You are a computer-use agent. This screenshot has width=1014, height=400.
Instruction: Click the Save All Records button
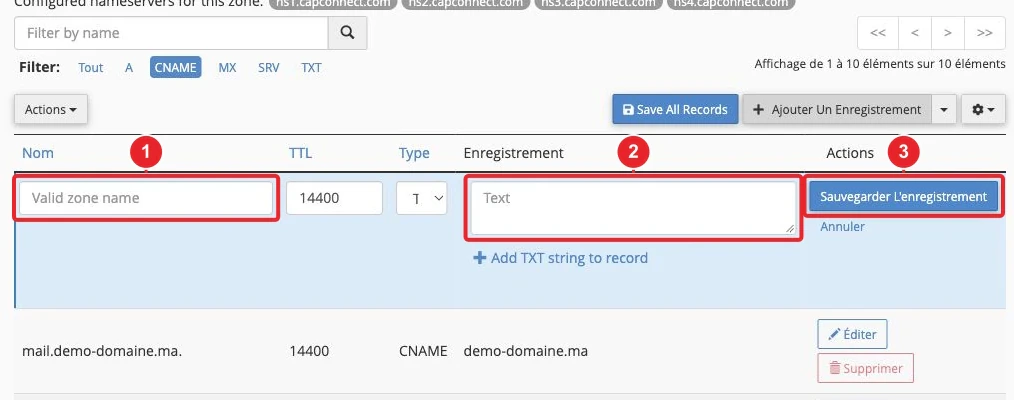point(675,110)
